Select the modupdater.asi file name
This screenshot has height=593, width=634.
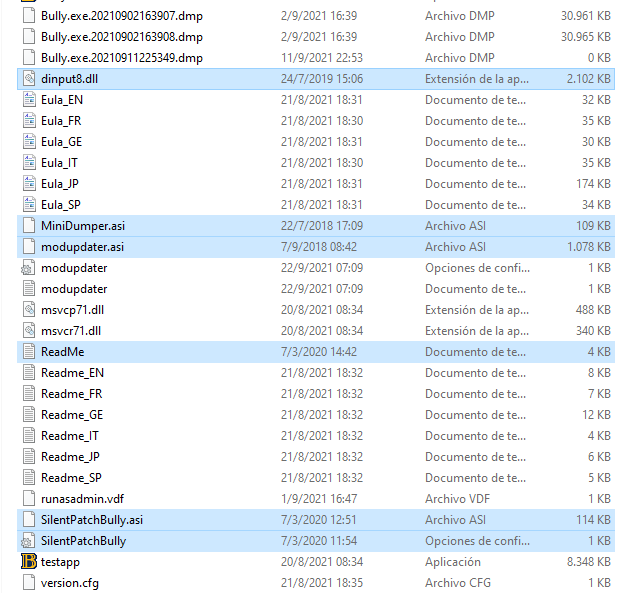pyautogui.click(x=82, y=247)
